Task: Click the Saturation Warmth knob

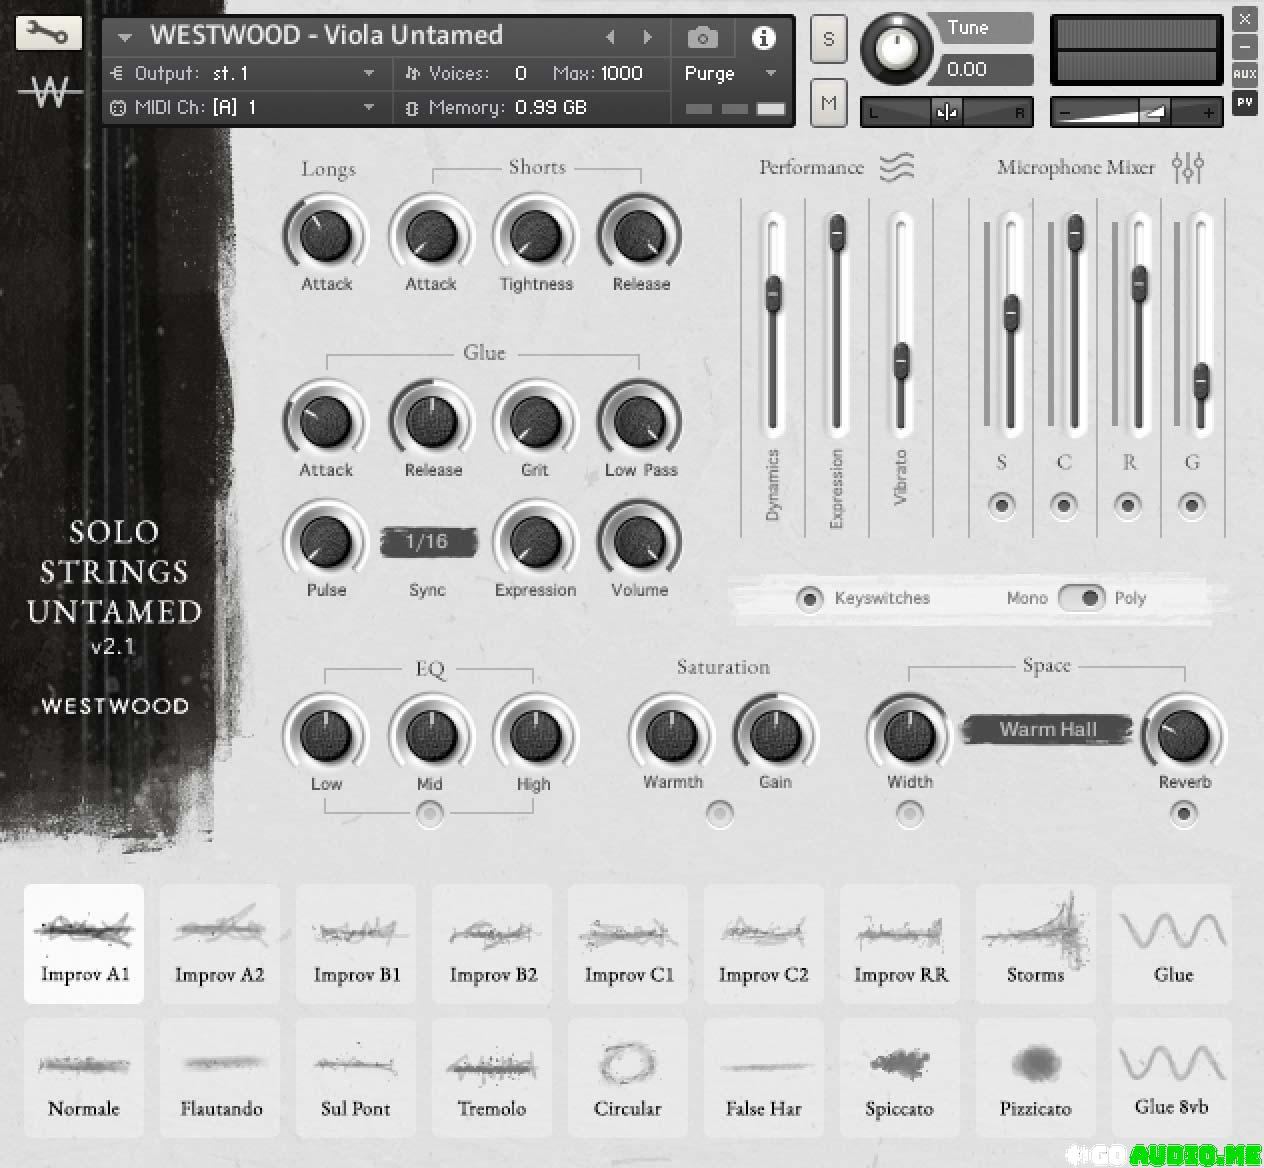Action: coord(672,735)
